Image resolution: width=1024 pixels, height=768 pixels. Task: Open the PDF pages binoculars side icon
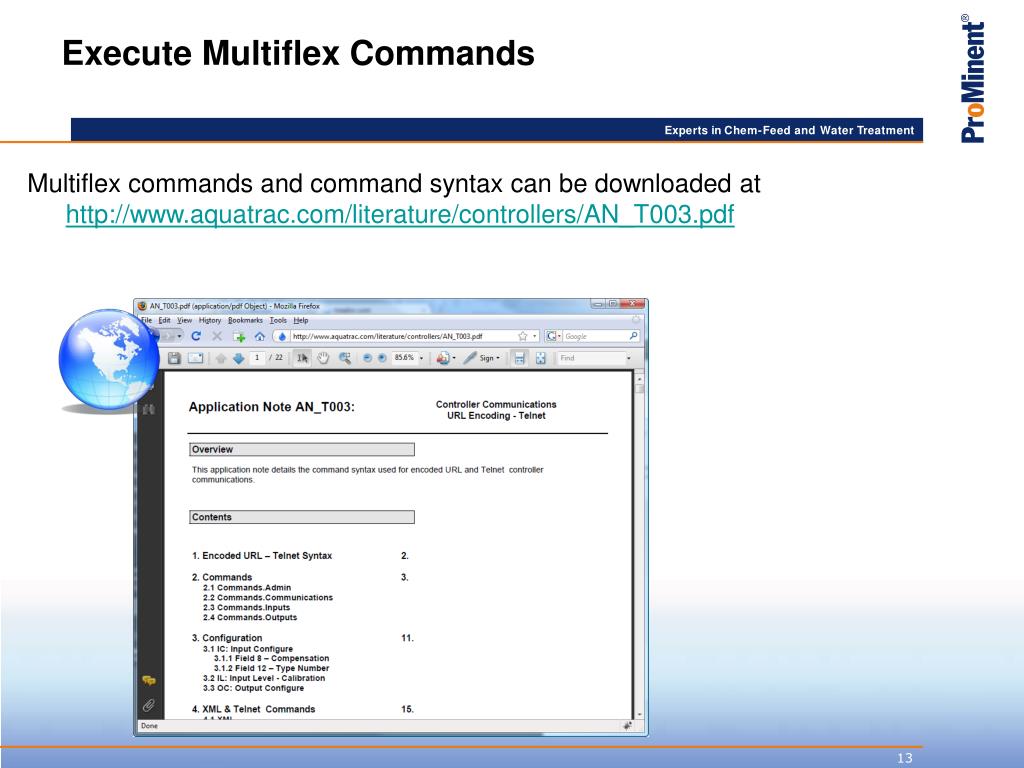tap(149, 409)
